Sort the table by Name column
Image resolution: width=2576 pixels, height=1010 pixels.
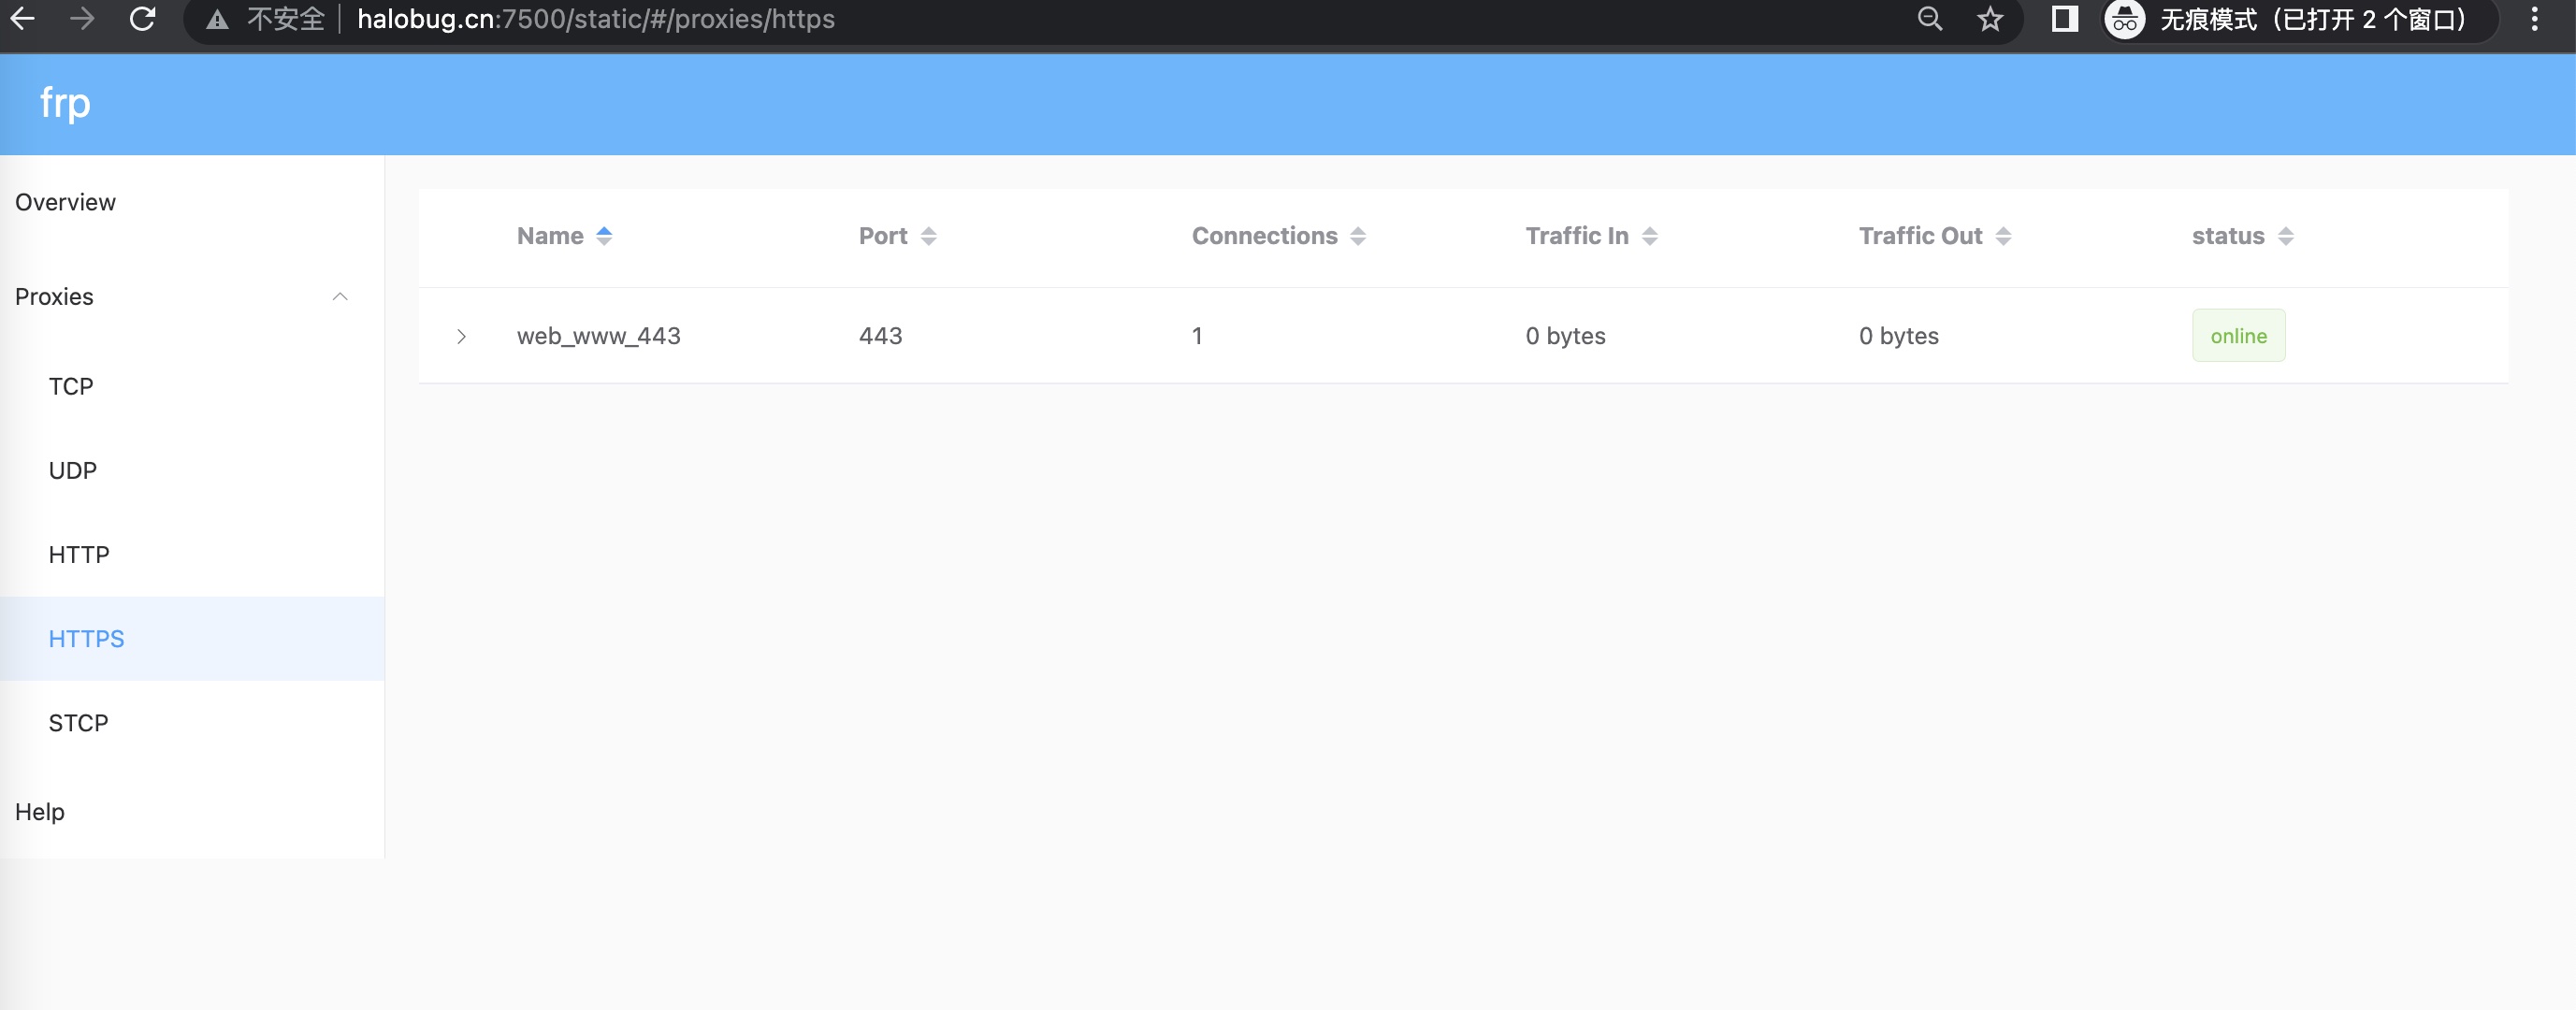pyautogui.click(x=550, y=236)
